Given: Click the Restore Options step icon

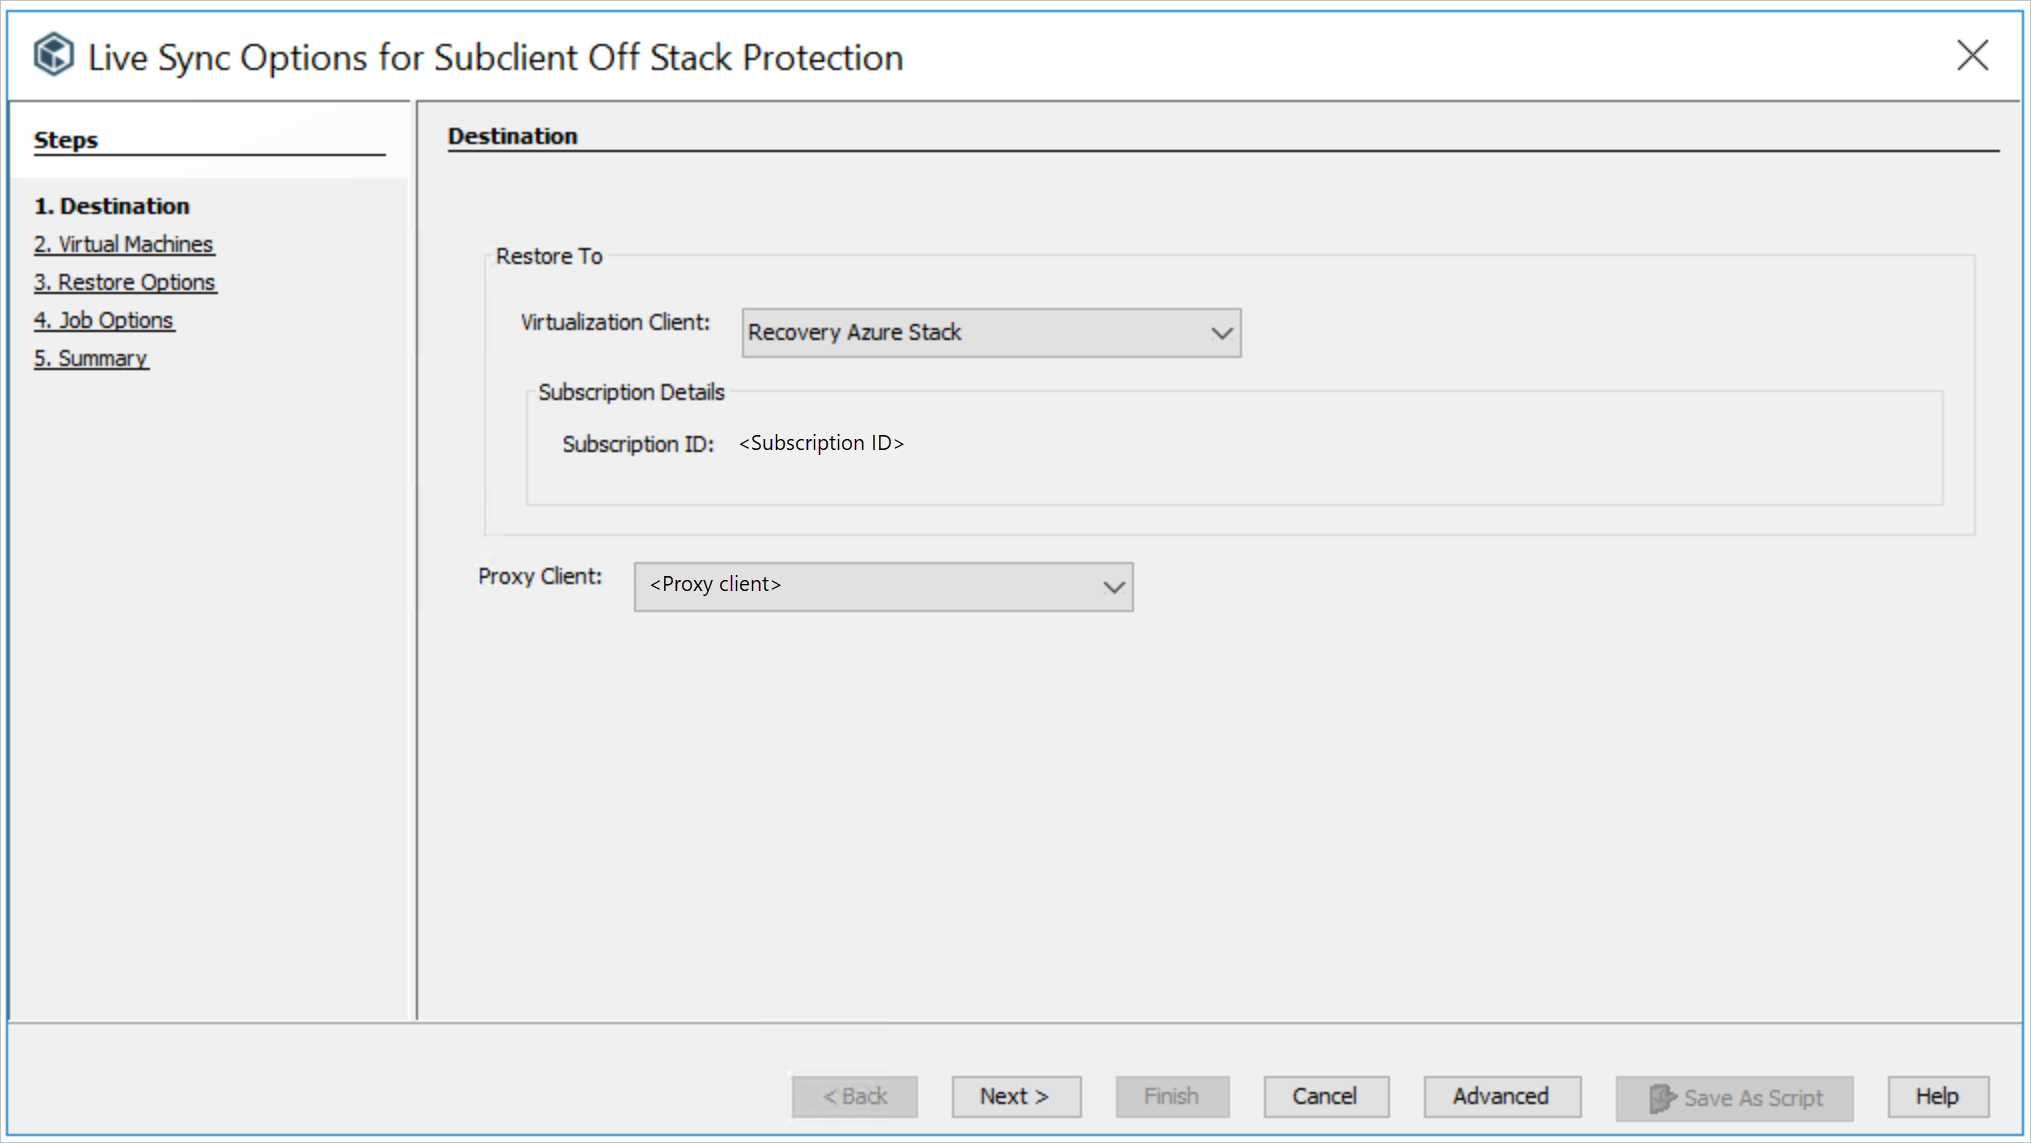Looking at the screenshot, I should coord(126,281).
